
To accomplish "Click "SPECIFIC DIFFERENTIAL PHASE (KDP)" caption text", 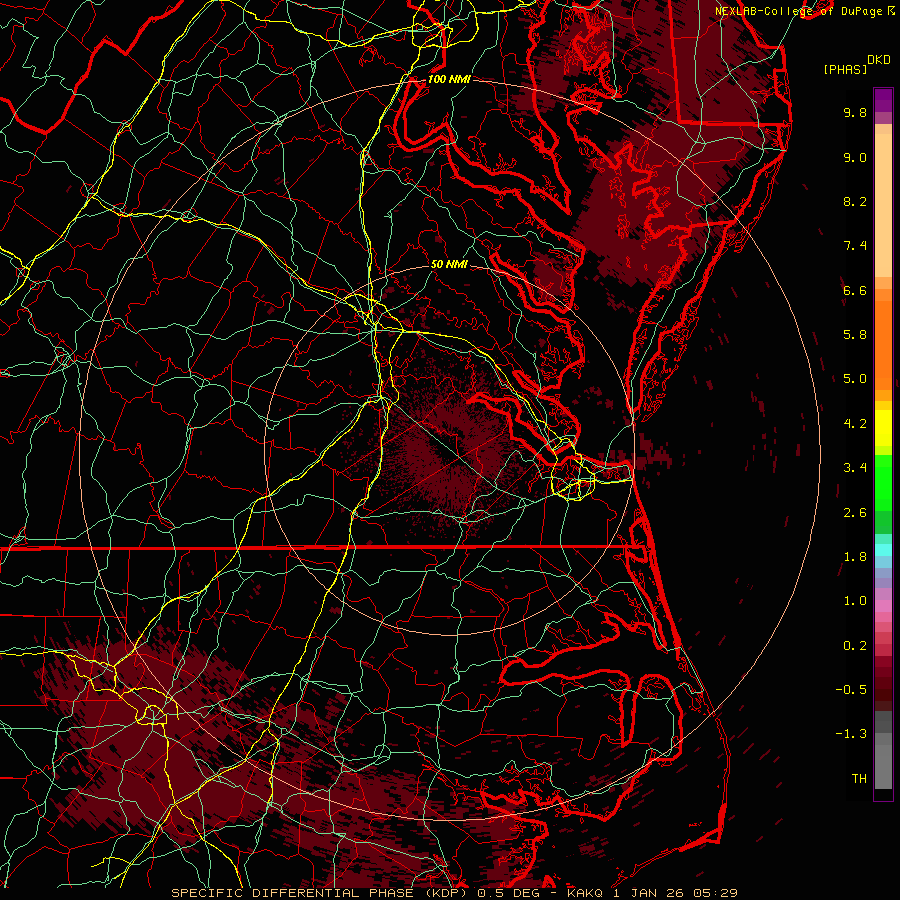I will tap(320, 893).
